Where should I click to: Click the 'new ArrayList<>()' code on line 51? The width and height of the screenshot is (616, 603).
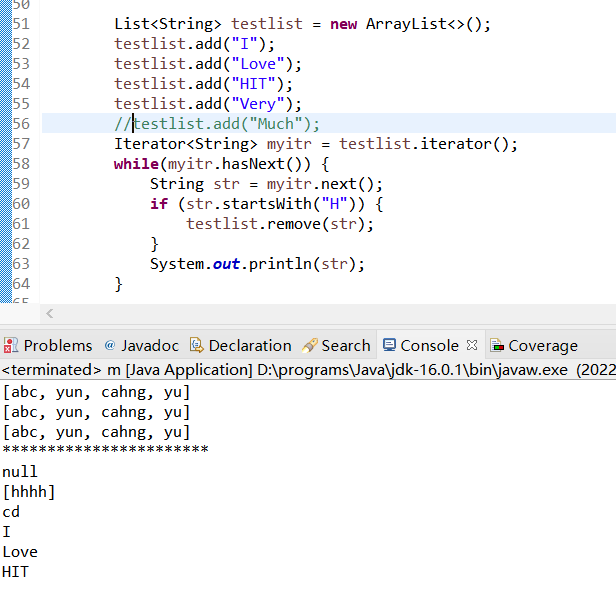pyautogui.click(x=410, y=24)
